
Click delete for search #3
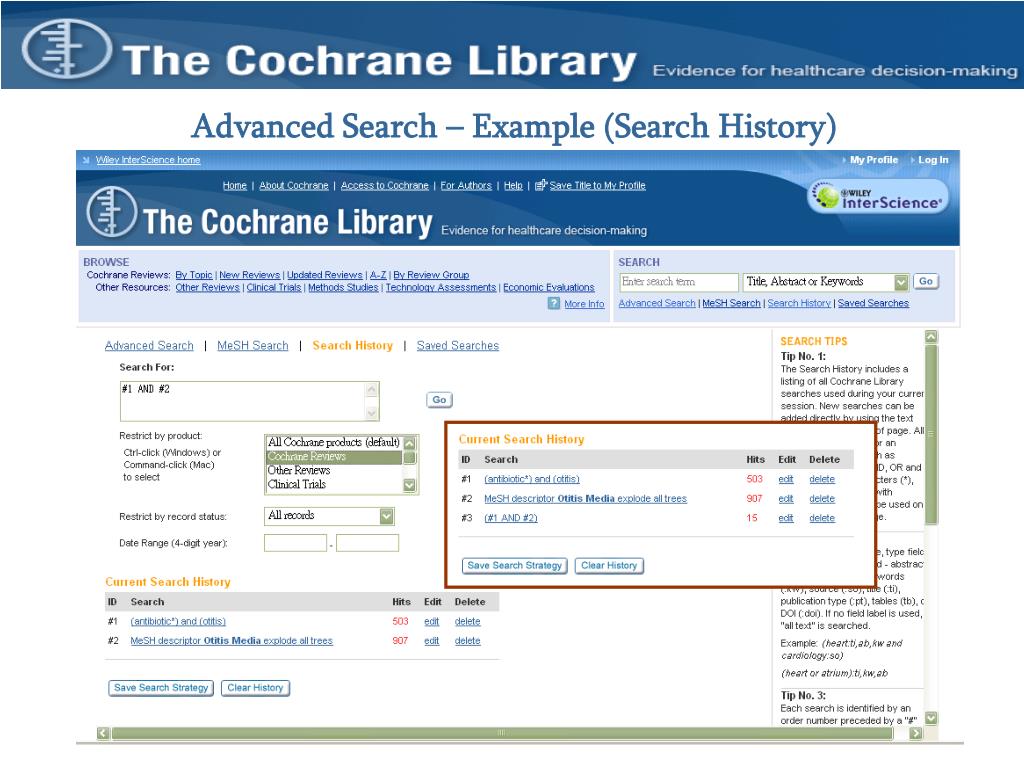click(x=822, y=518)
